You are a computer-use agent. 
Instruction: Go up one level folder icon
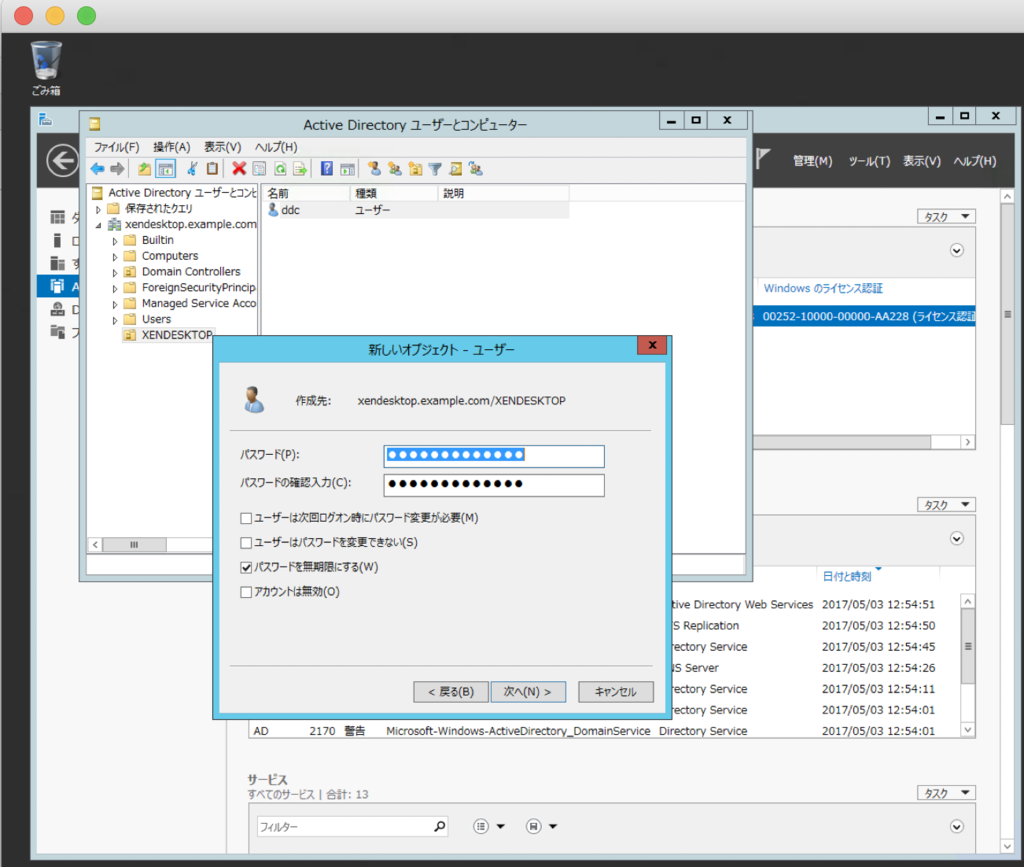[144, 169]
